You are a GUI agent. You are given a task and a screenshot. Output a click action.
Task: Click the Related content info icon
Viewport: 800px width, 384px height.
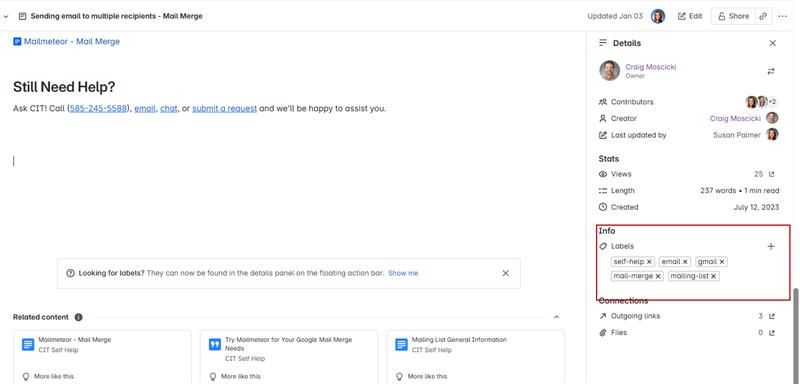[x=79, y=317]
